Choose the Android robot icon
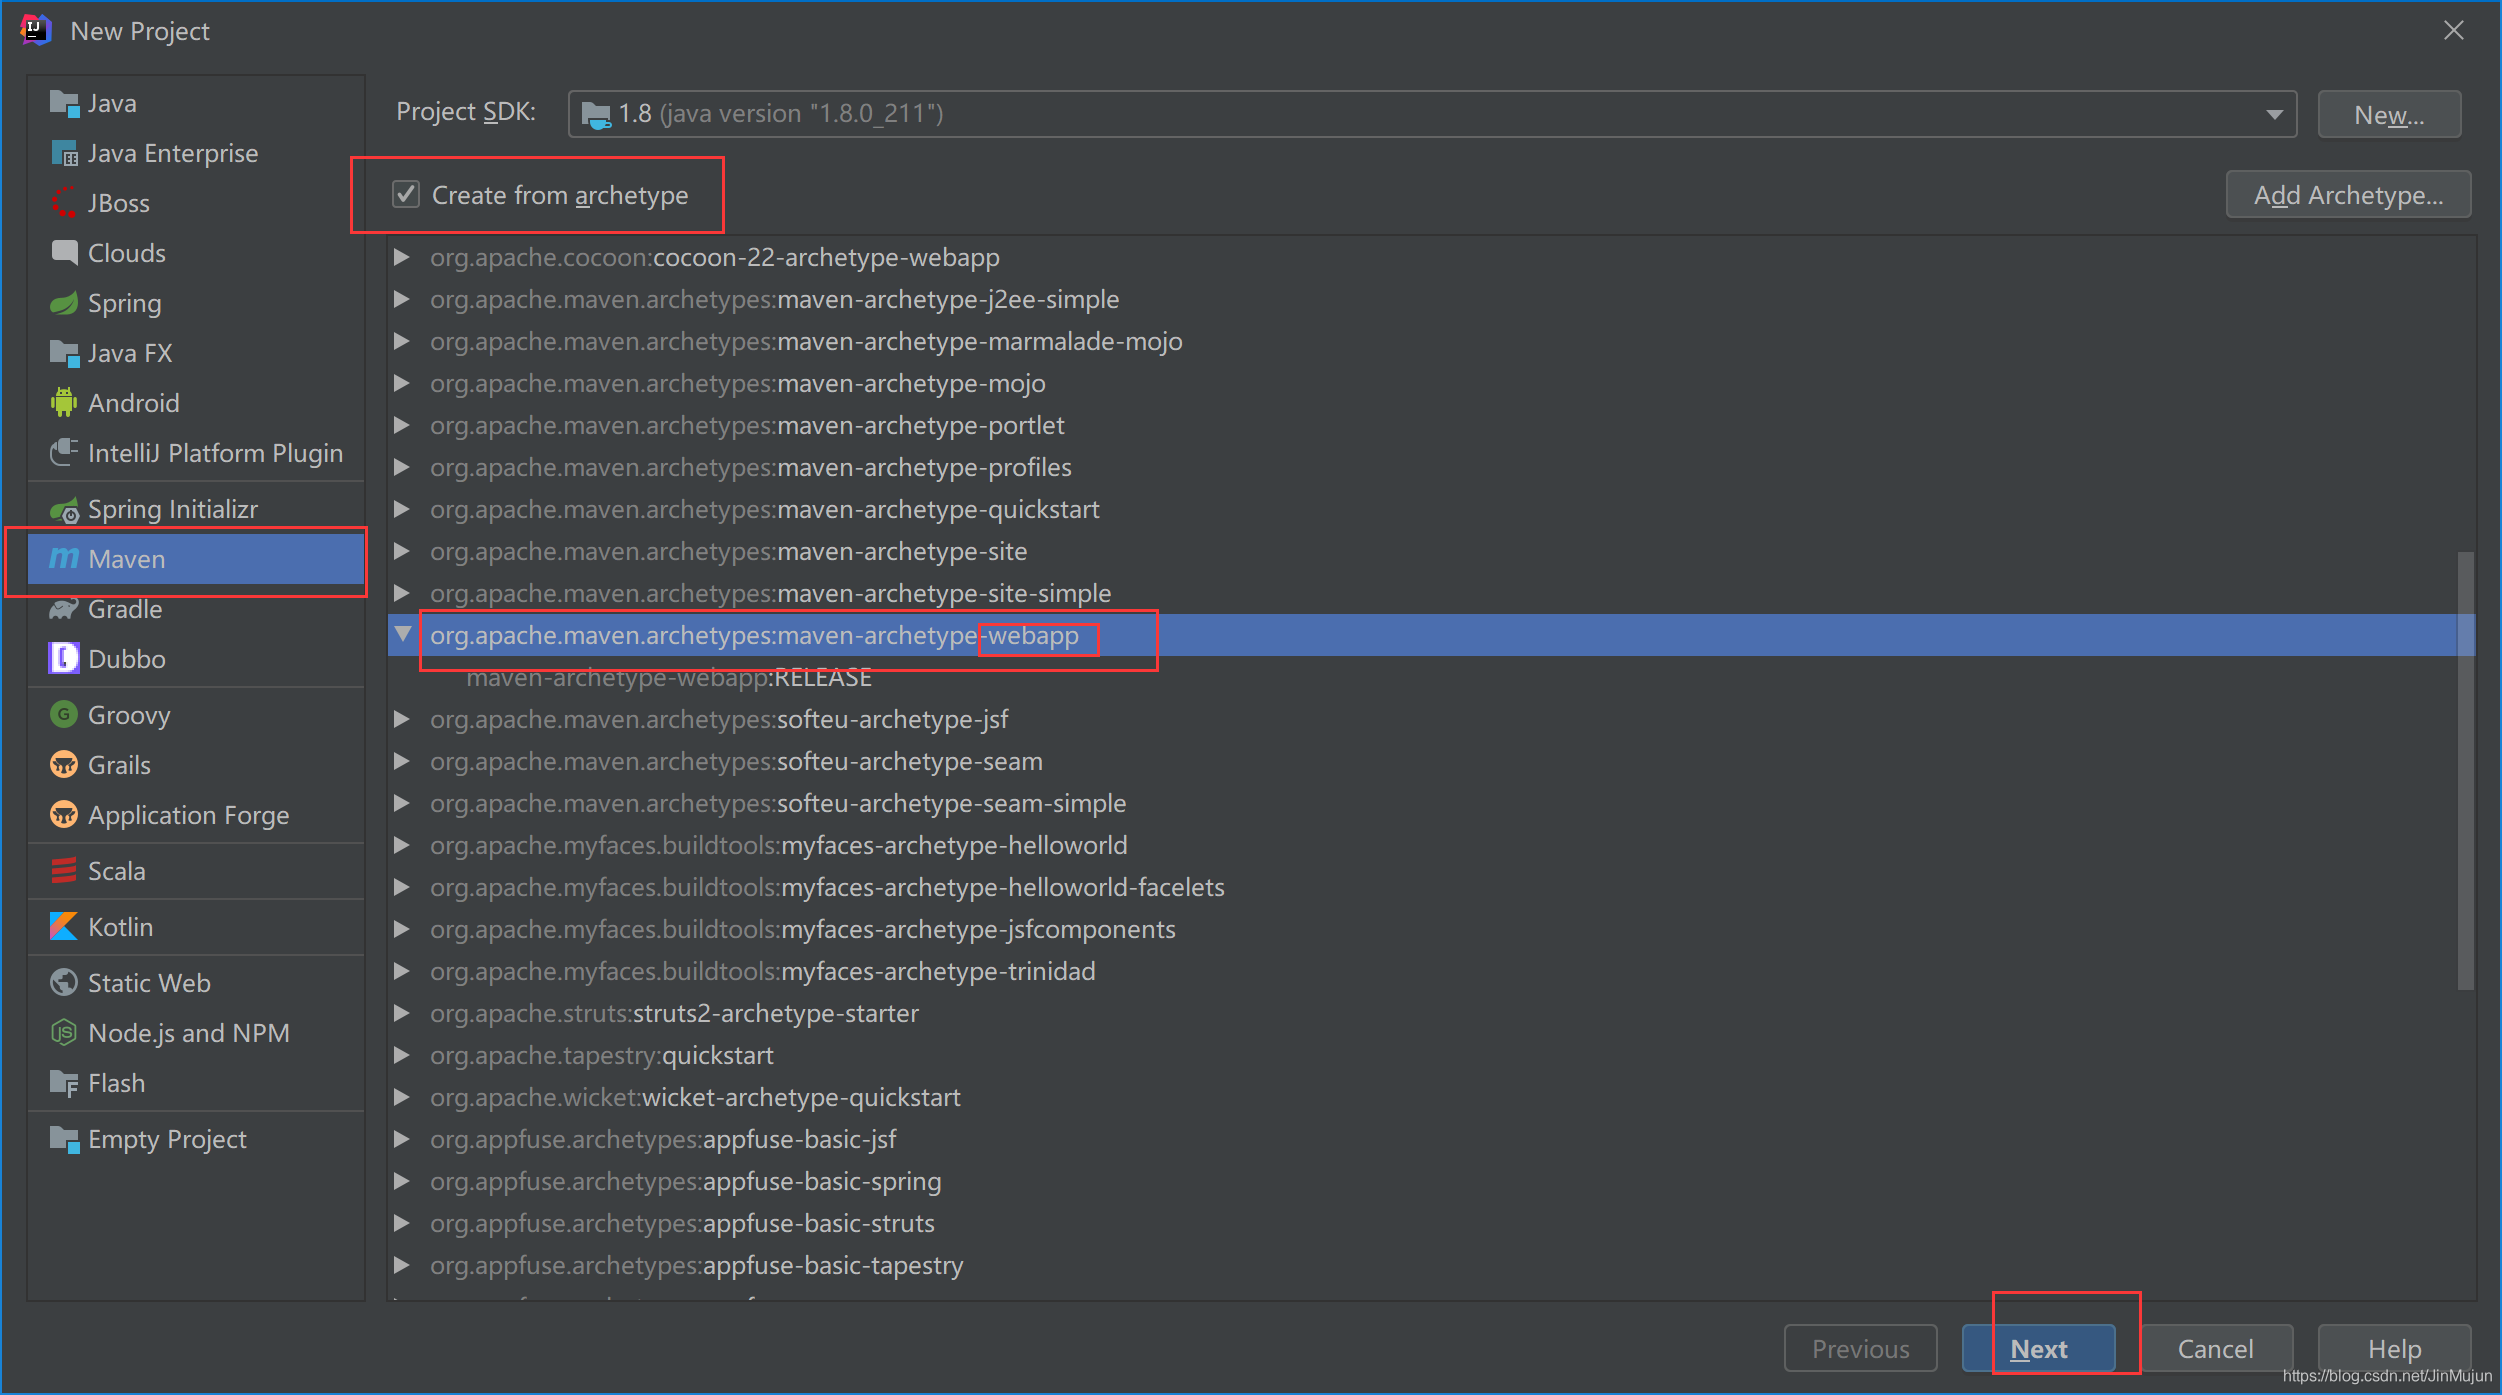This screenshot has width=2502, height=1395. [x=64, y=403]
